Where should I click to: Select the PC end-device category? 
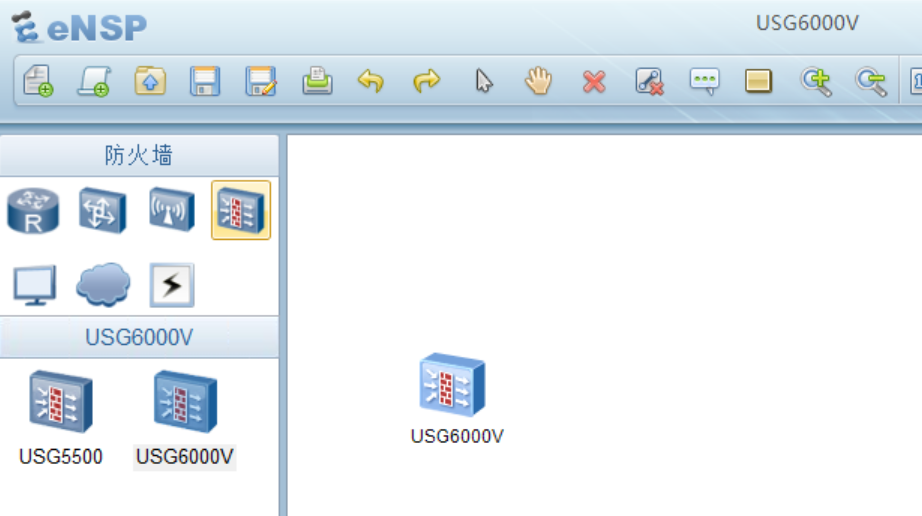tap(35, 285)
